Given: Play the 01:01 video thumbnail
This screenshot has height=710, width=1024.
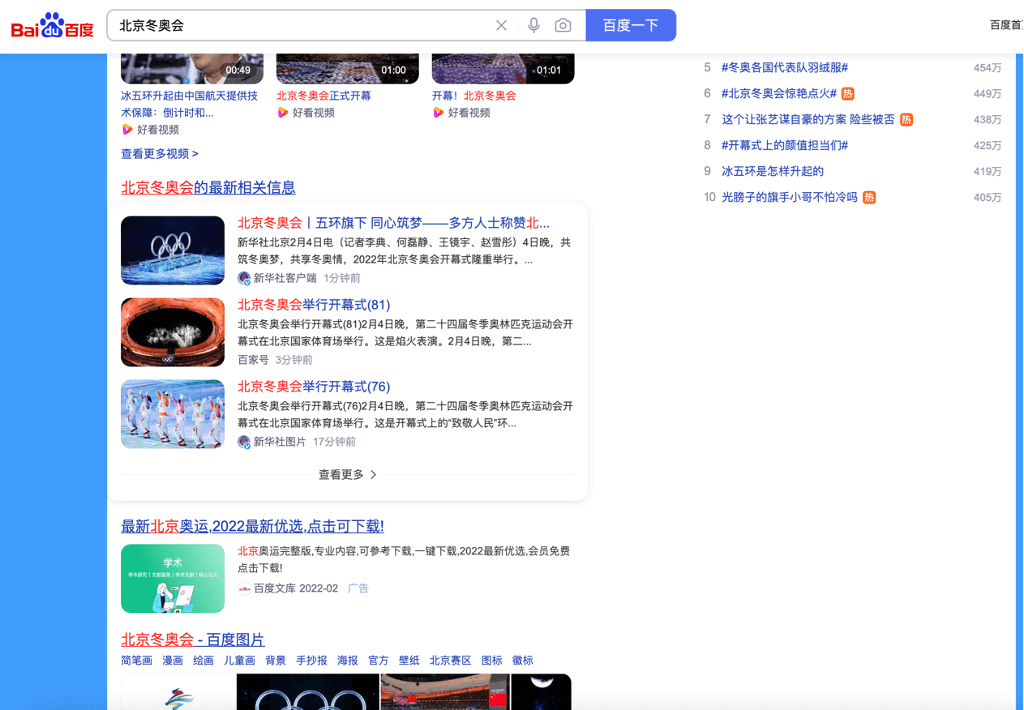Looking at the screenshot, I should click(x=503, y=69).
